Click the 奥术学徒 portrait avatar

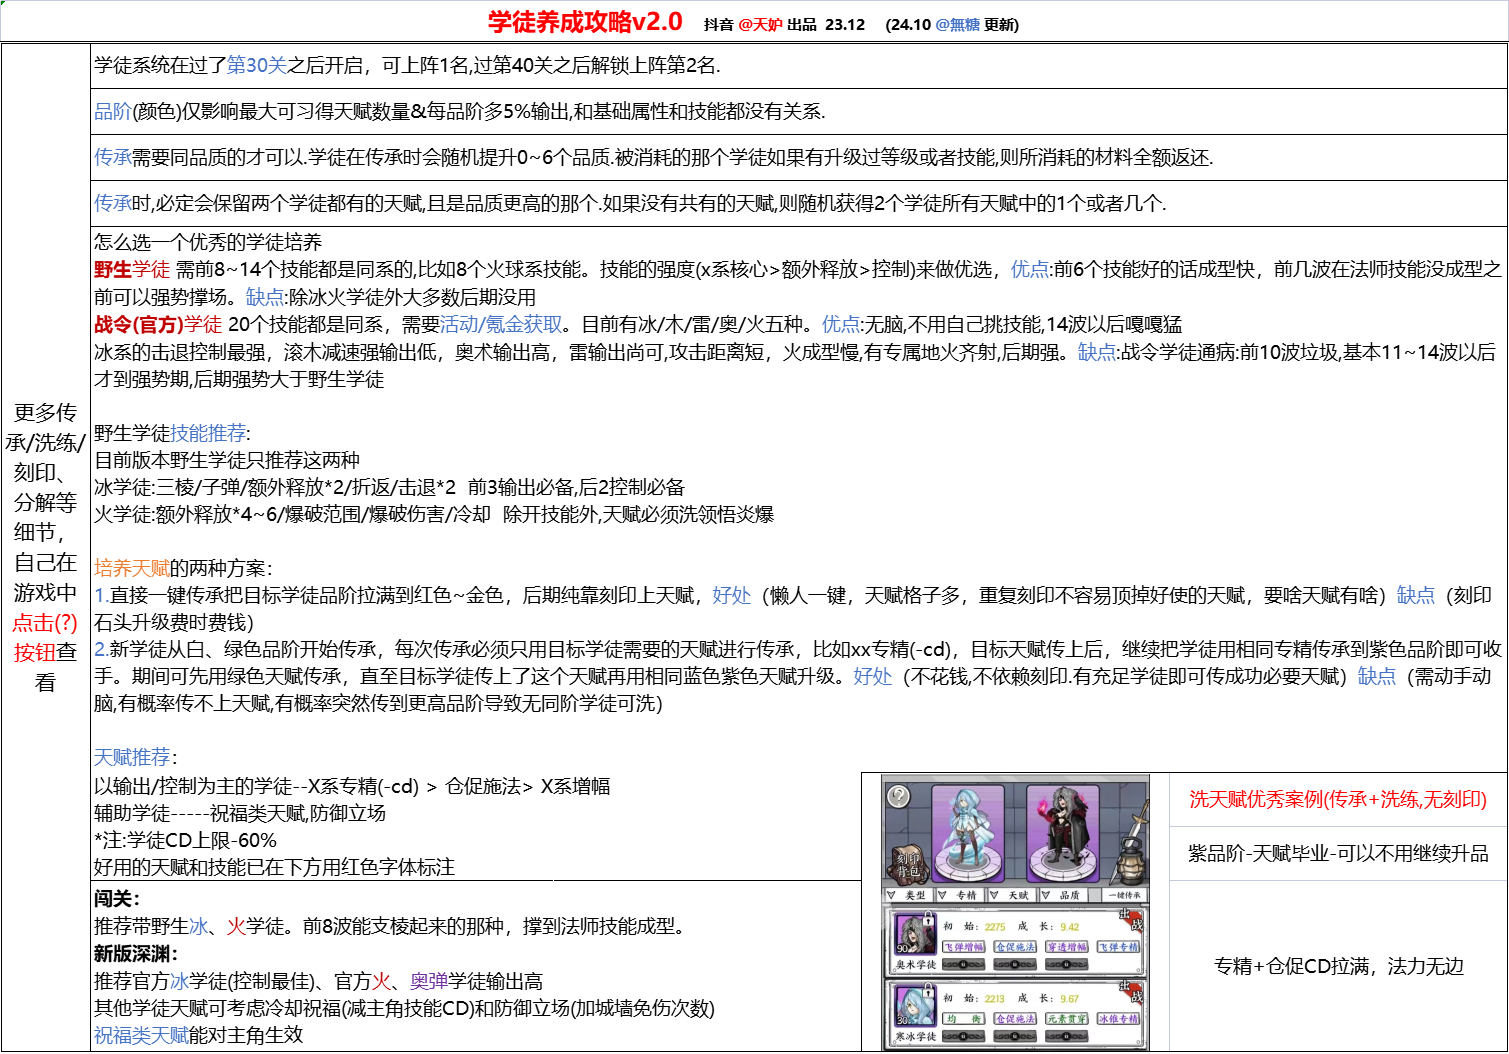[914, 936]
